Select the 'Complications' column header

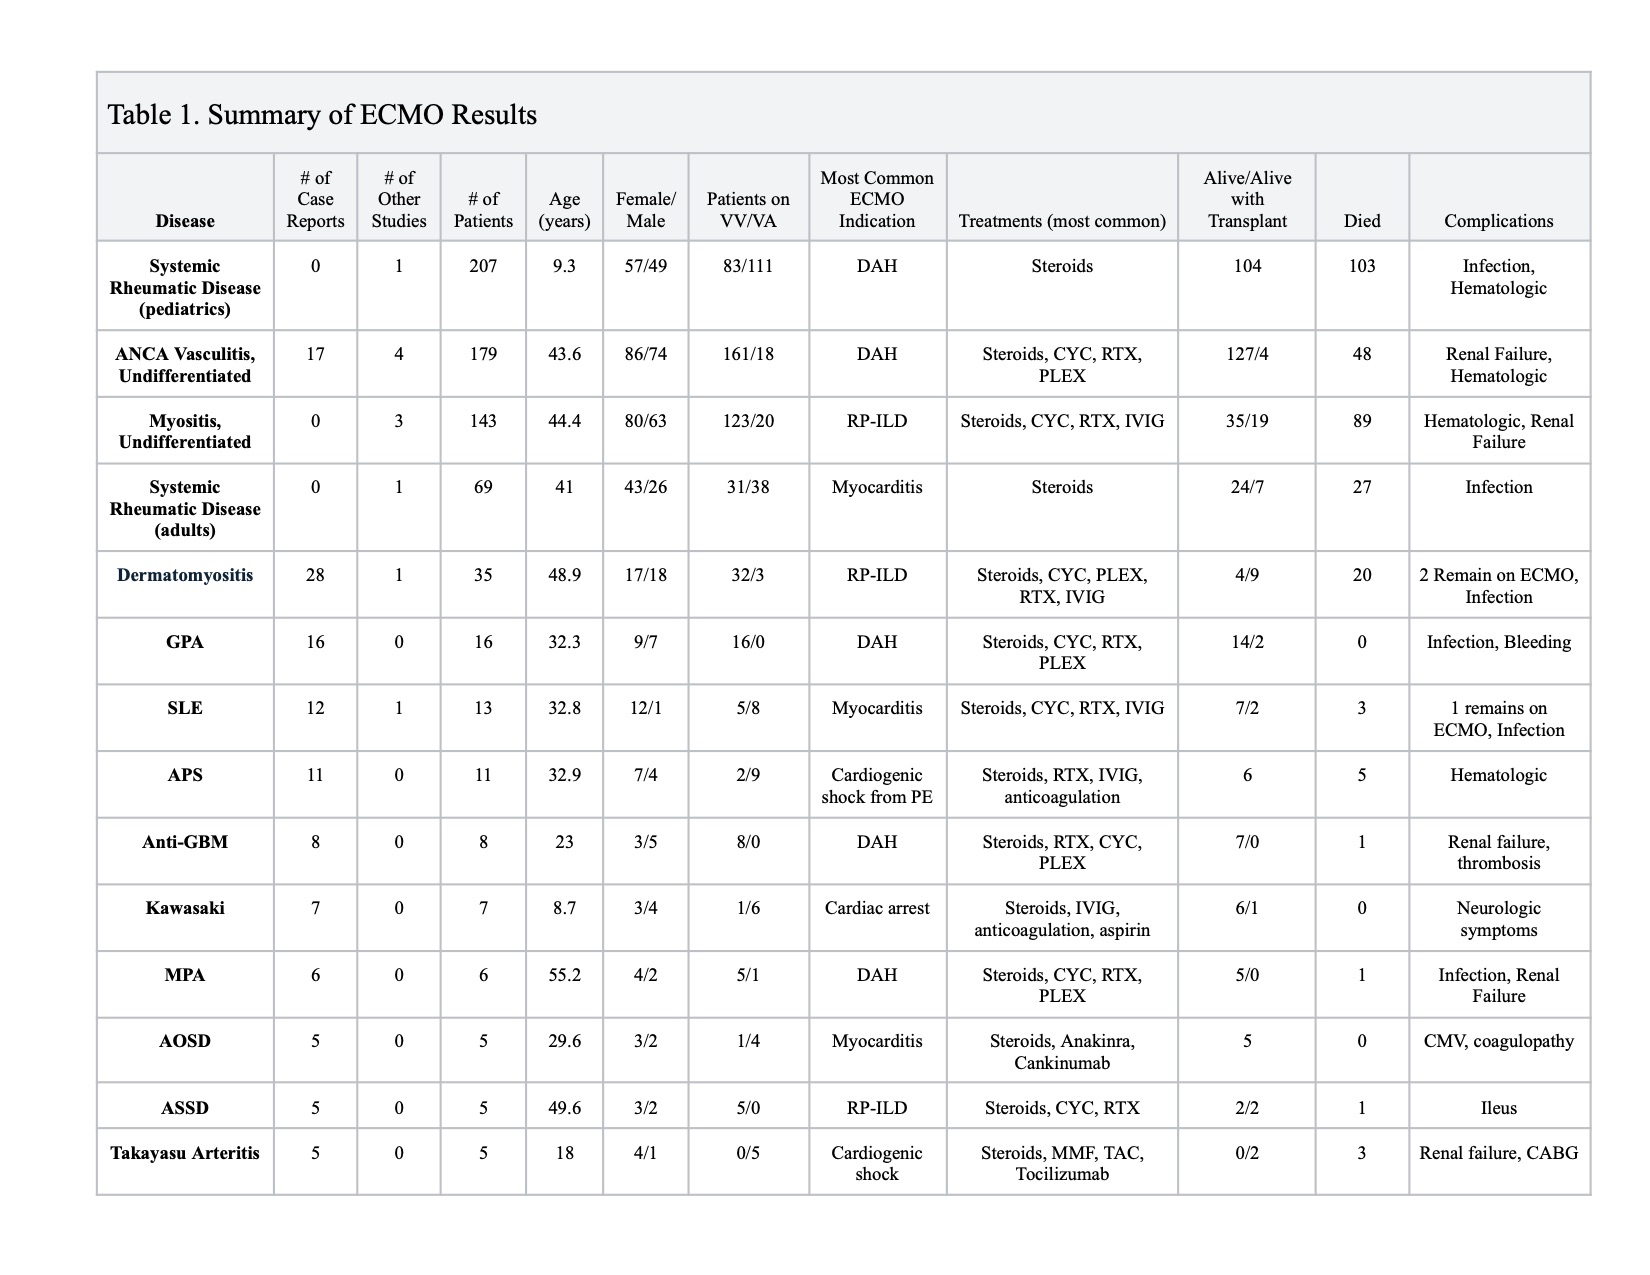[x=1498, y=221]
